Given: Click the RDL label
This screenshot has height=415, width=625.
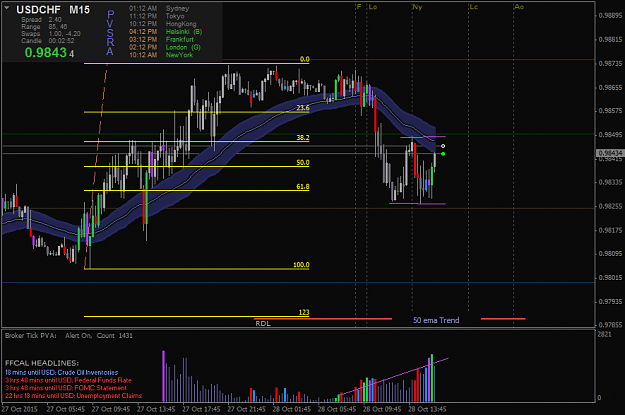Looking at the screenshot, I should pos(263,324).
